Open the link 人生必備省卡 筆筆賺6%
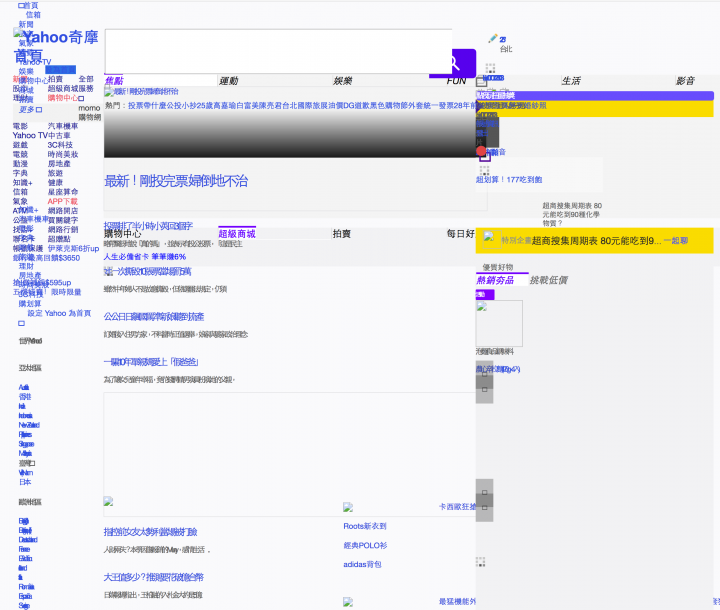The height and width of the screenshot is (610, 720). [x=145, y=257]
